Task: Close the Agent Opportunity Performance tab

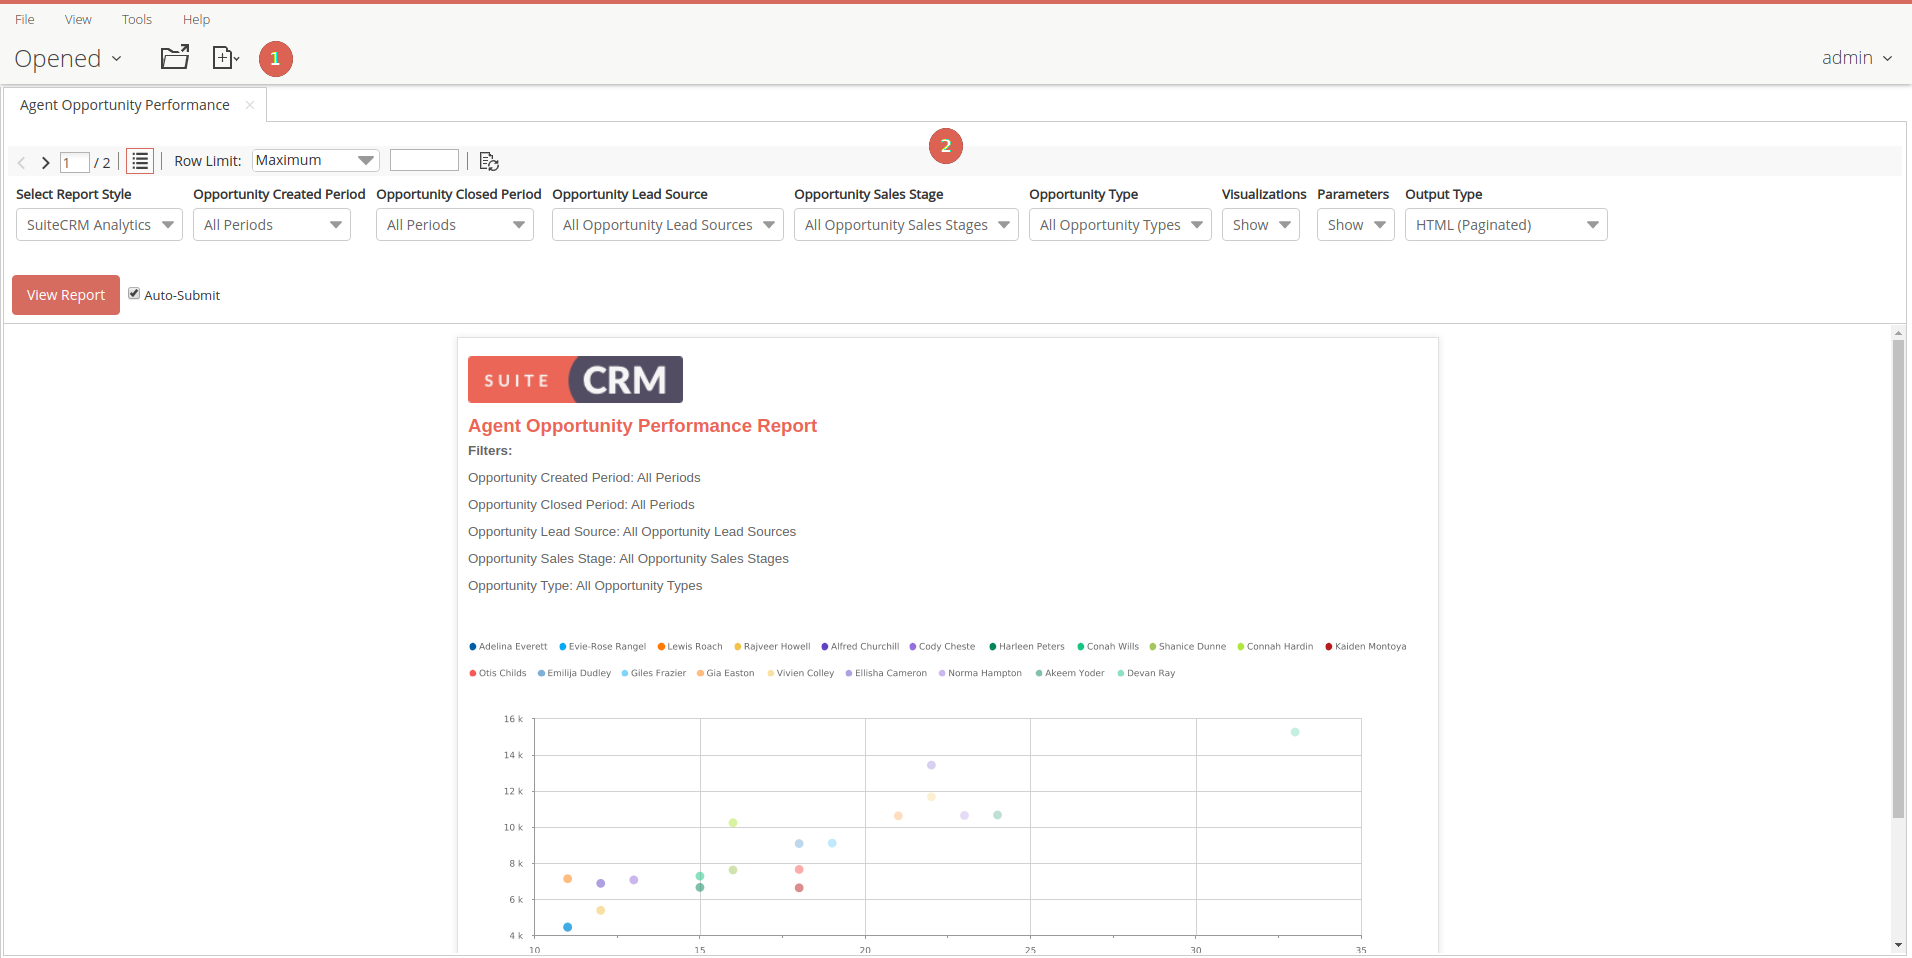Action: click(x=250, y=105)
